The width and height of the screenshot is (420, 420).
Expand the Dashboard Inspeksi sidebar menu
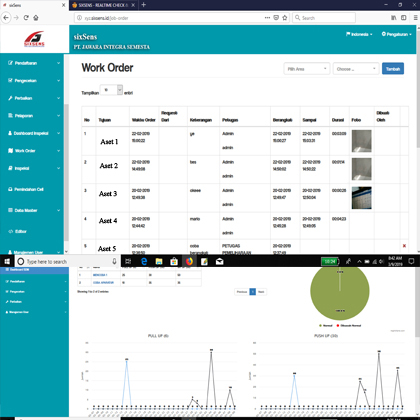point(34,133)
